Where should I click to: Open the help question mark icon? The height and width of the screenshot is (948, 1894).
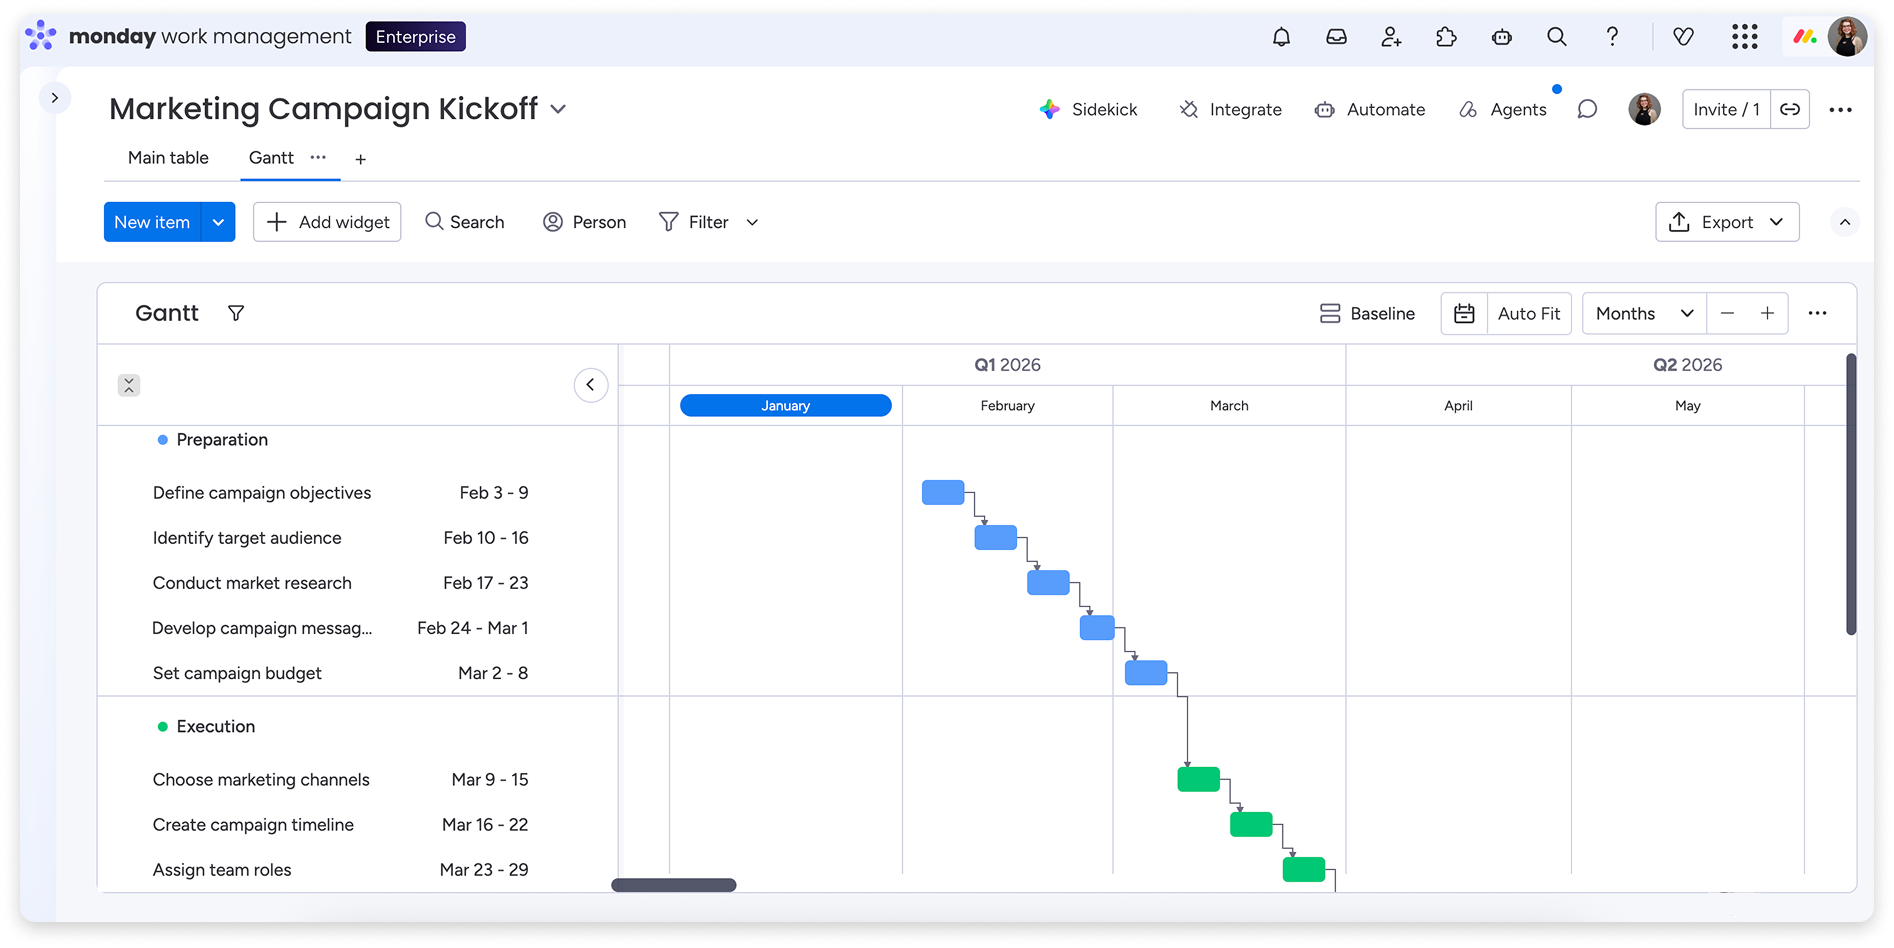1612,37
